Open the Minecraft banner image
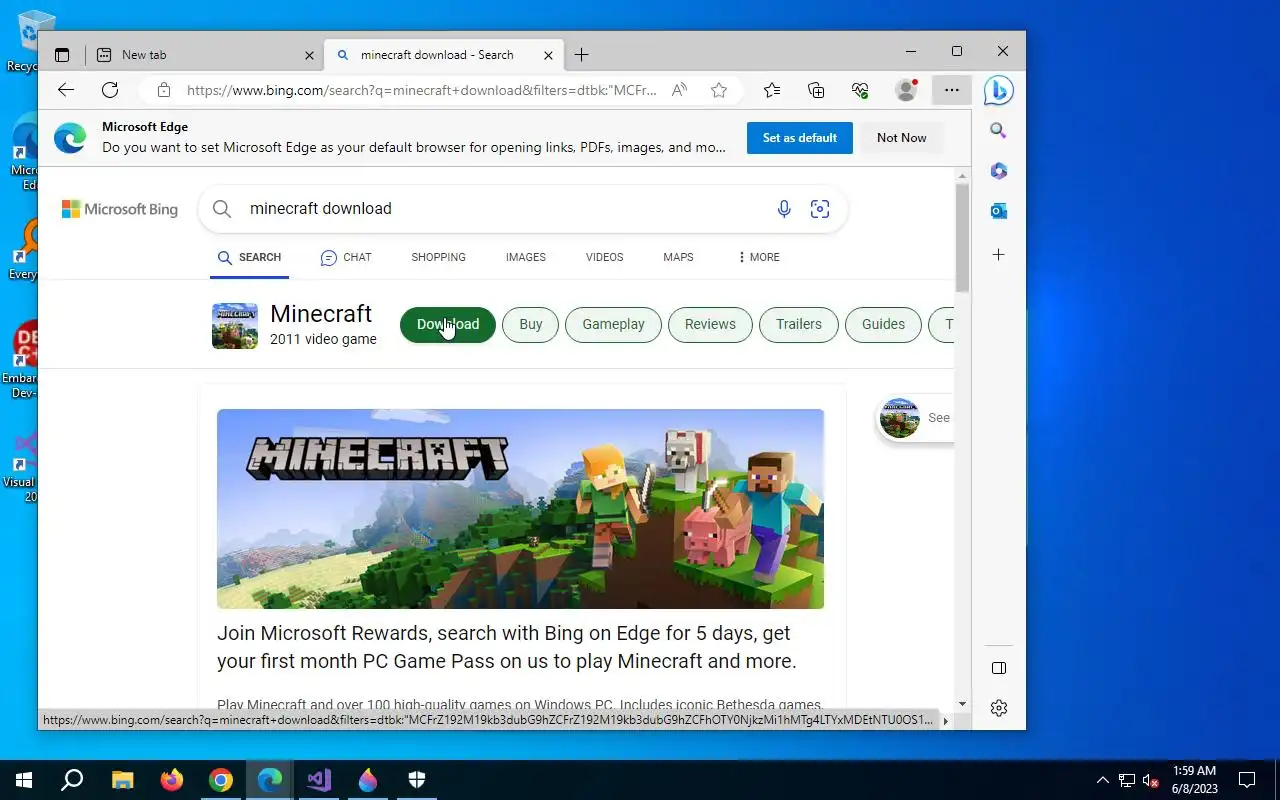This screenshot has height=800, width=1280. [520, 509]
